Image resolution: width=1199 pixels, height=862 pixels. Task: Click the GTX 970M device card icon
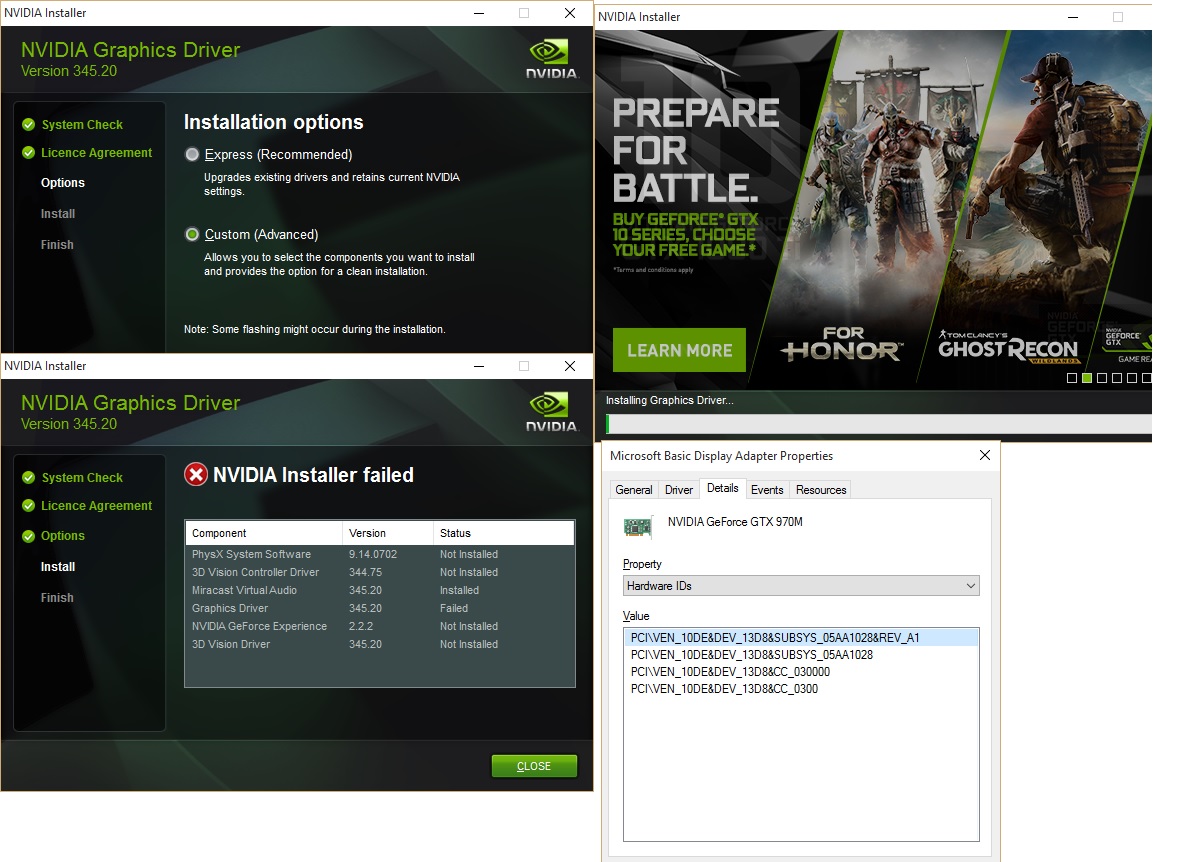(637, 526)
